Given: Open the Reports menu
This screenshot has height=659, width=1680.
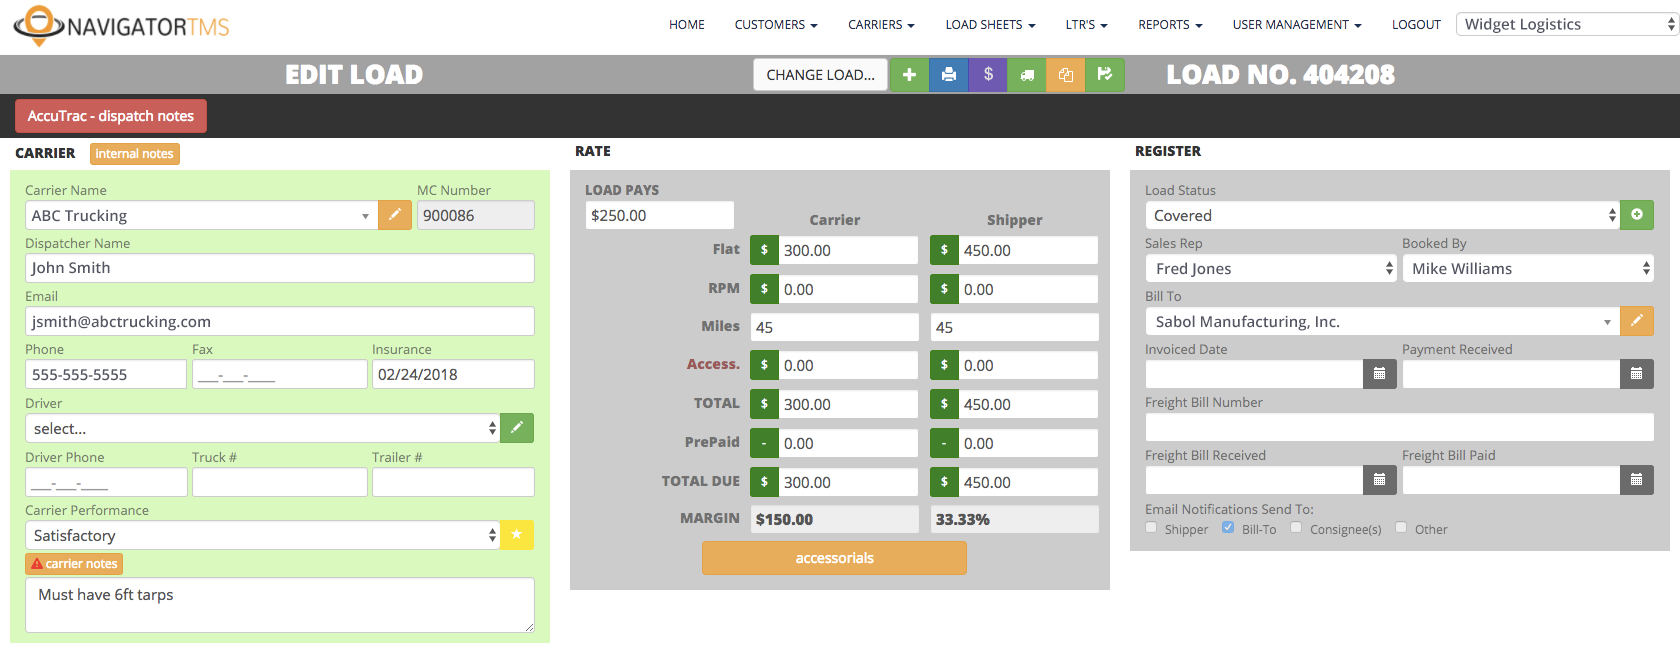Looking at the screenshot, I should tap(1170, 25).
